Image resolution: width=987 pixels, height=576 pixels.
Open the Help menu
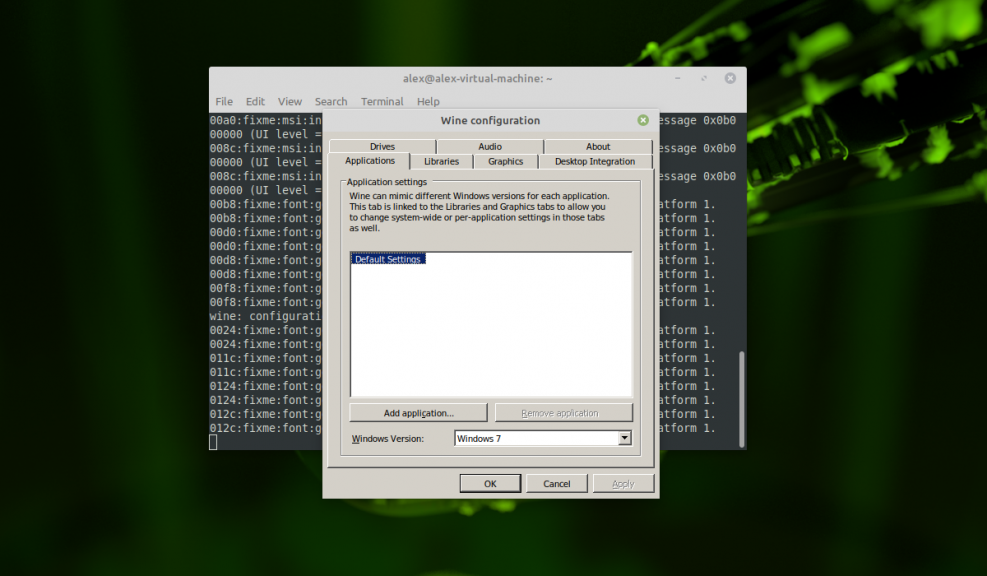pyautogui.click(x=428, y=101)
